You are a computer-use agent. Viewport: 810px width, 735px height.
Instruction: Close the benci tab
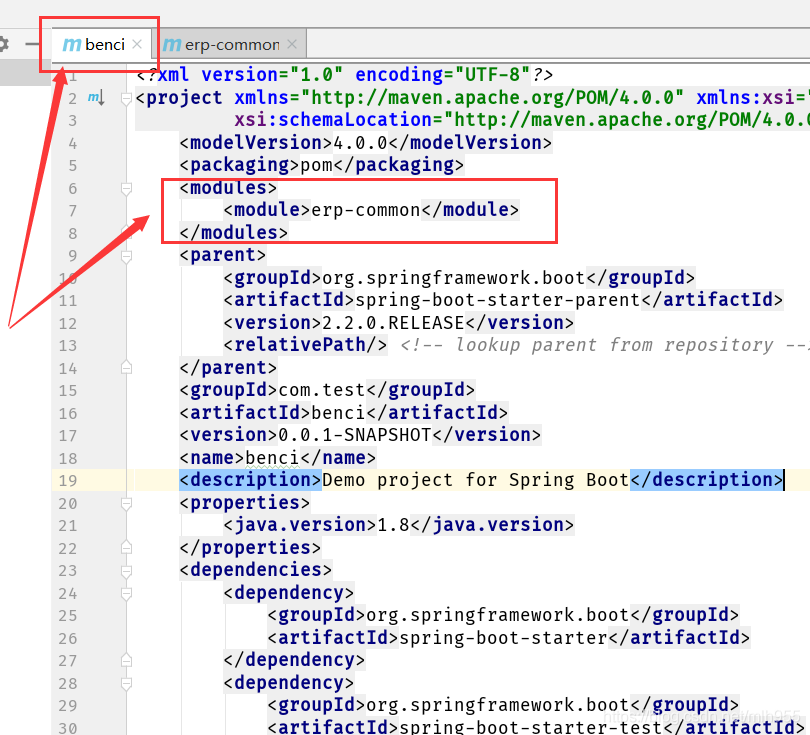point(137,44)
